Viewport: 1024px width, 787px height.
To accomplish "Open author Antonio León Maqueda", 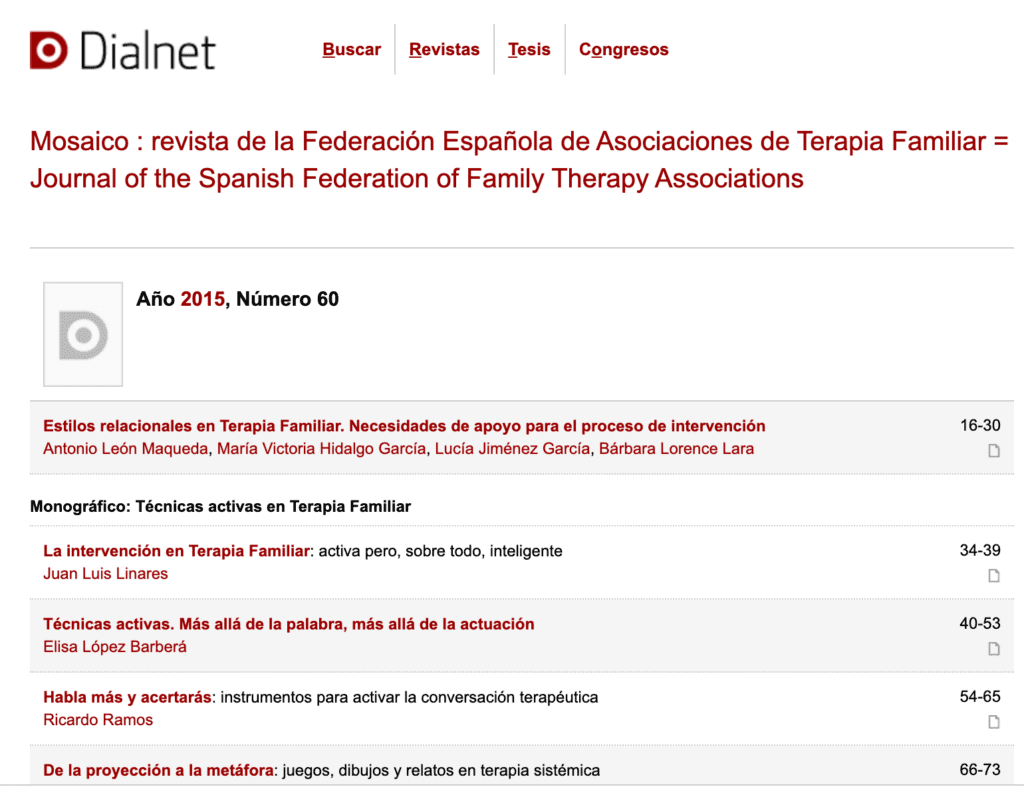I will [x=125, y=449].
